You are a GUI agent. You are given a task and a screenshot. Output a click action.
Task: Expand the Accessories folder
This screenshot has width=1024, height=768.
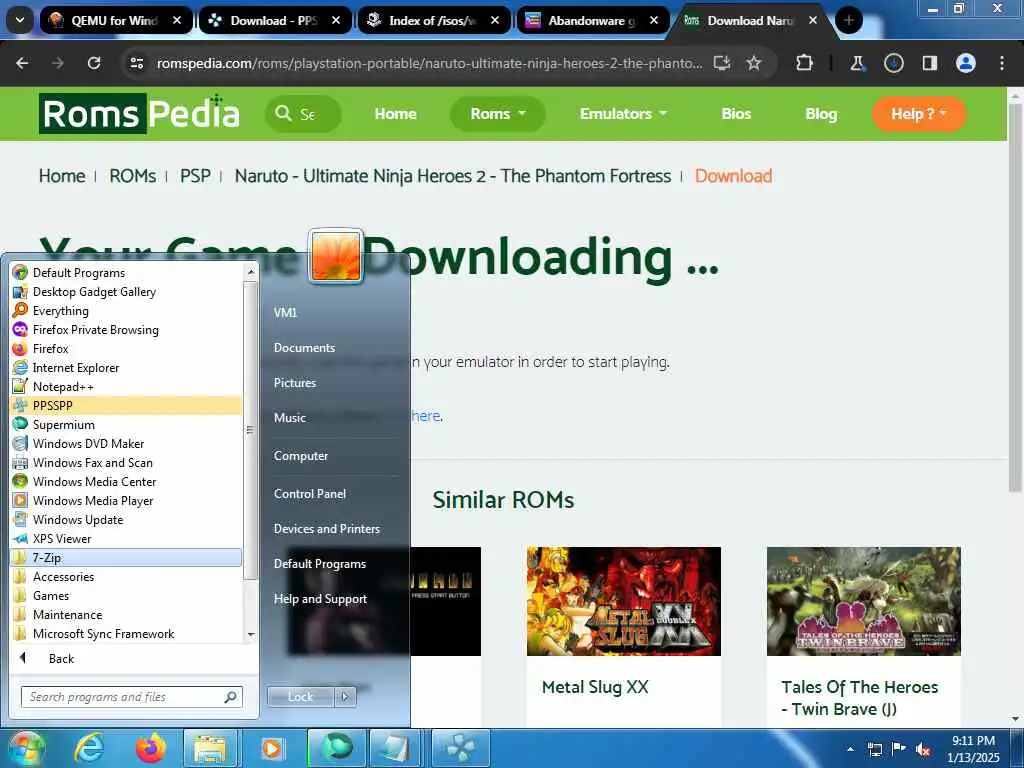click(126, 577)
